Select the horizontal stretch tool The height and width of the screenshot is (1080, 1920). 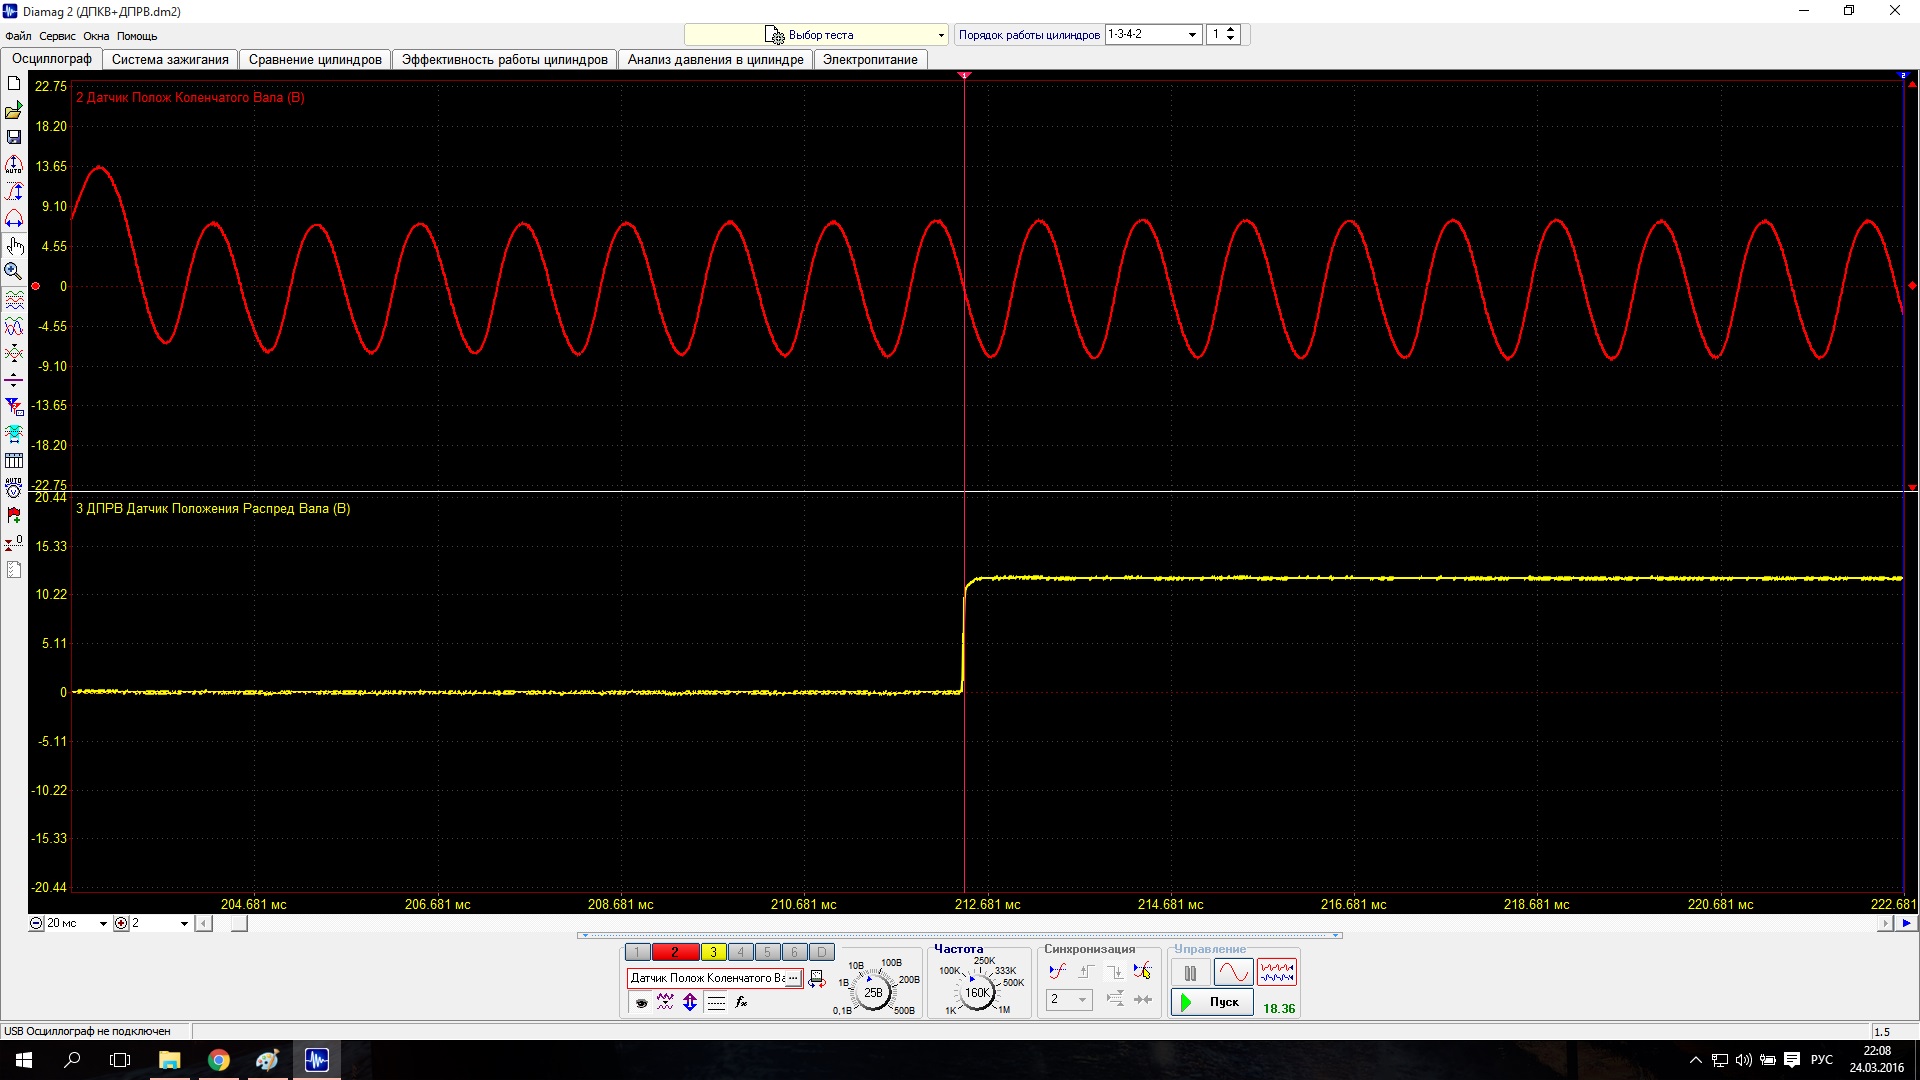pos(14,219)
